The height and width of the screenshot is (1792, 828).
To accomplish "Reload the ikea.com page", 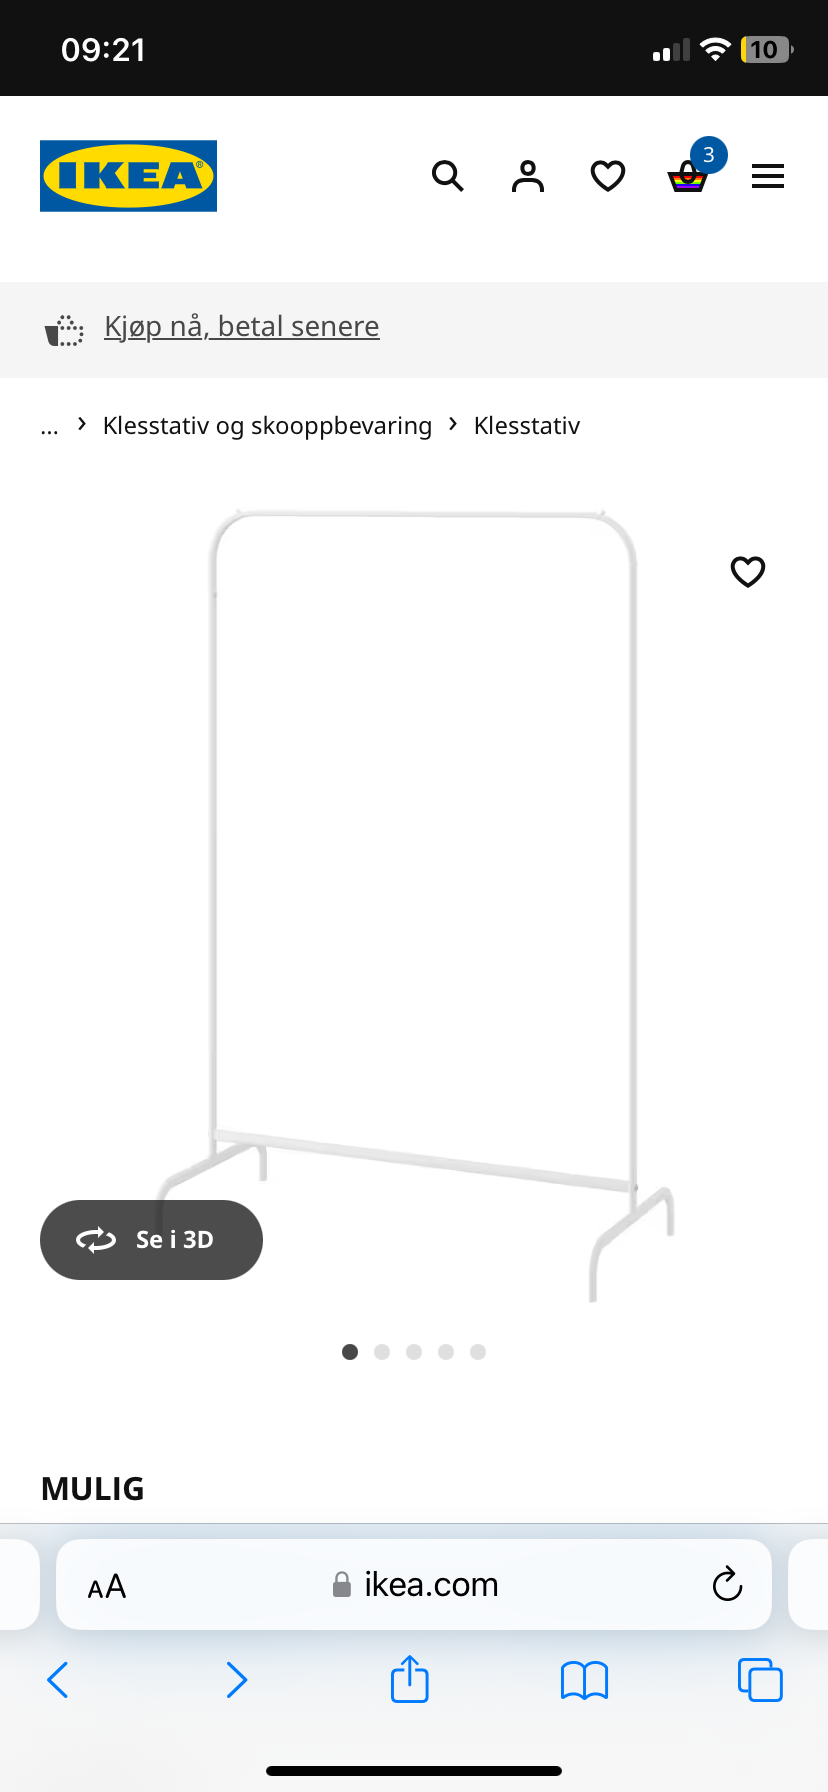I will tap(727, 1584).
